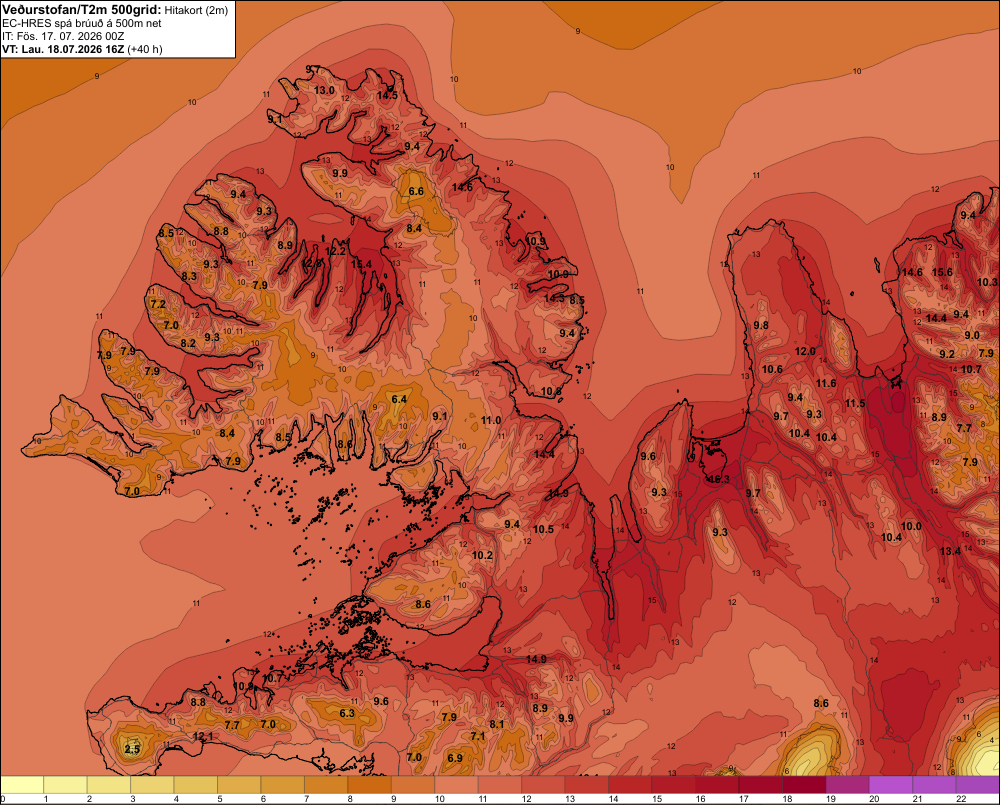Click the '6.6' temperature label

(416, 191)
